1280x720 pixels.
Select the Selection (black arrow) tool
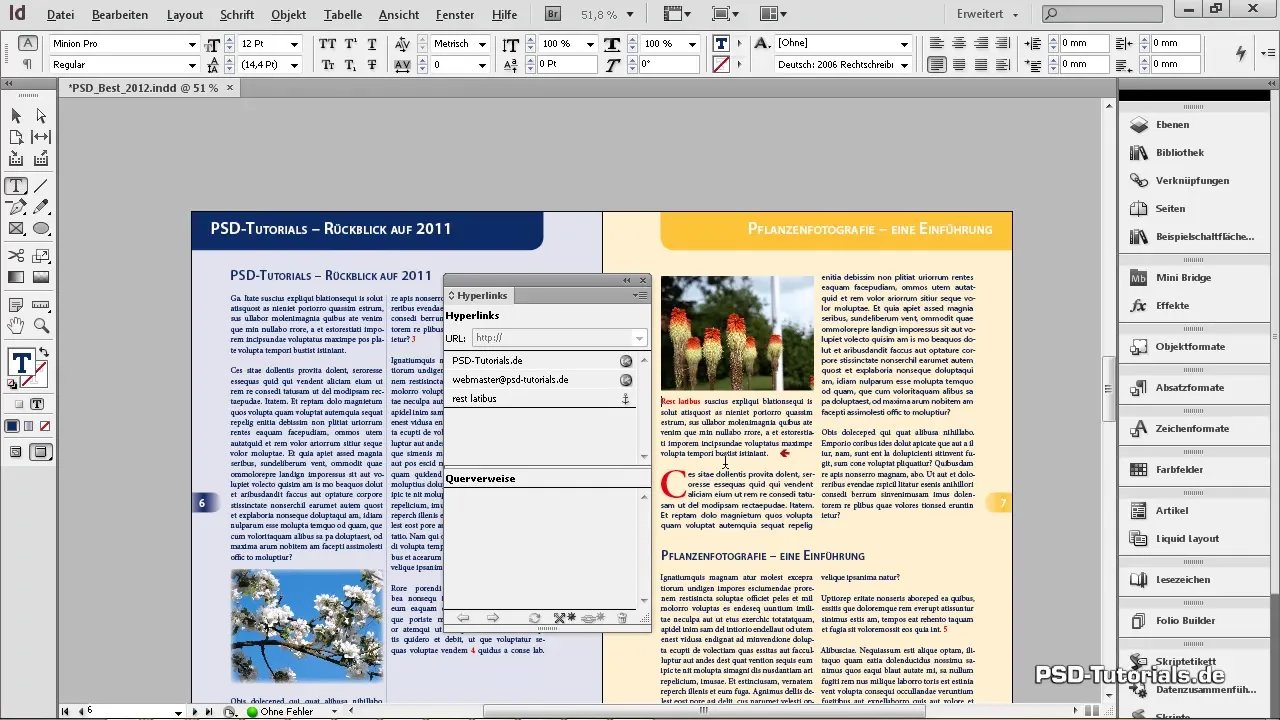17,116
